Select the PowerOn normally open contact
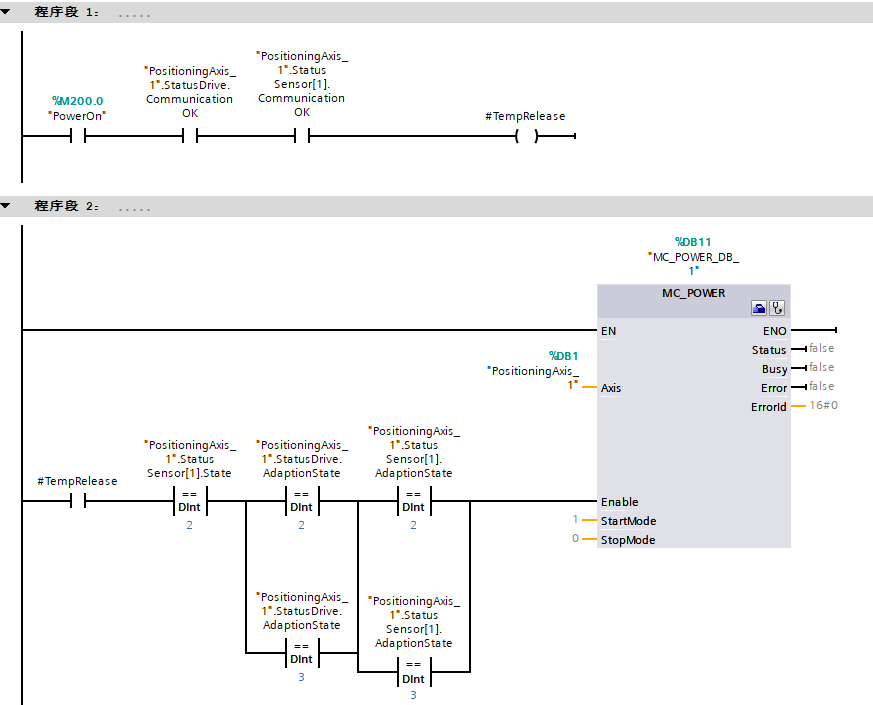 (x=78, y=137)
